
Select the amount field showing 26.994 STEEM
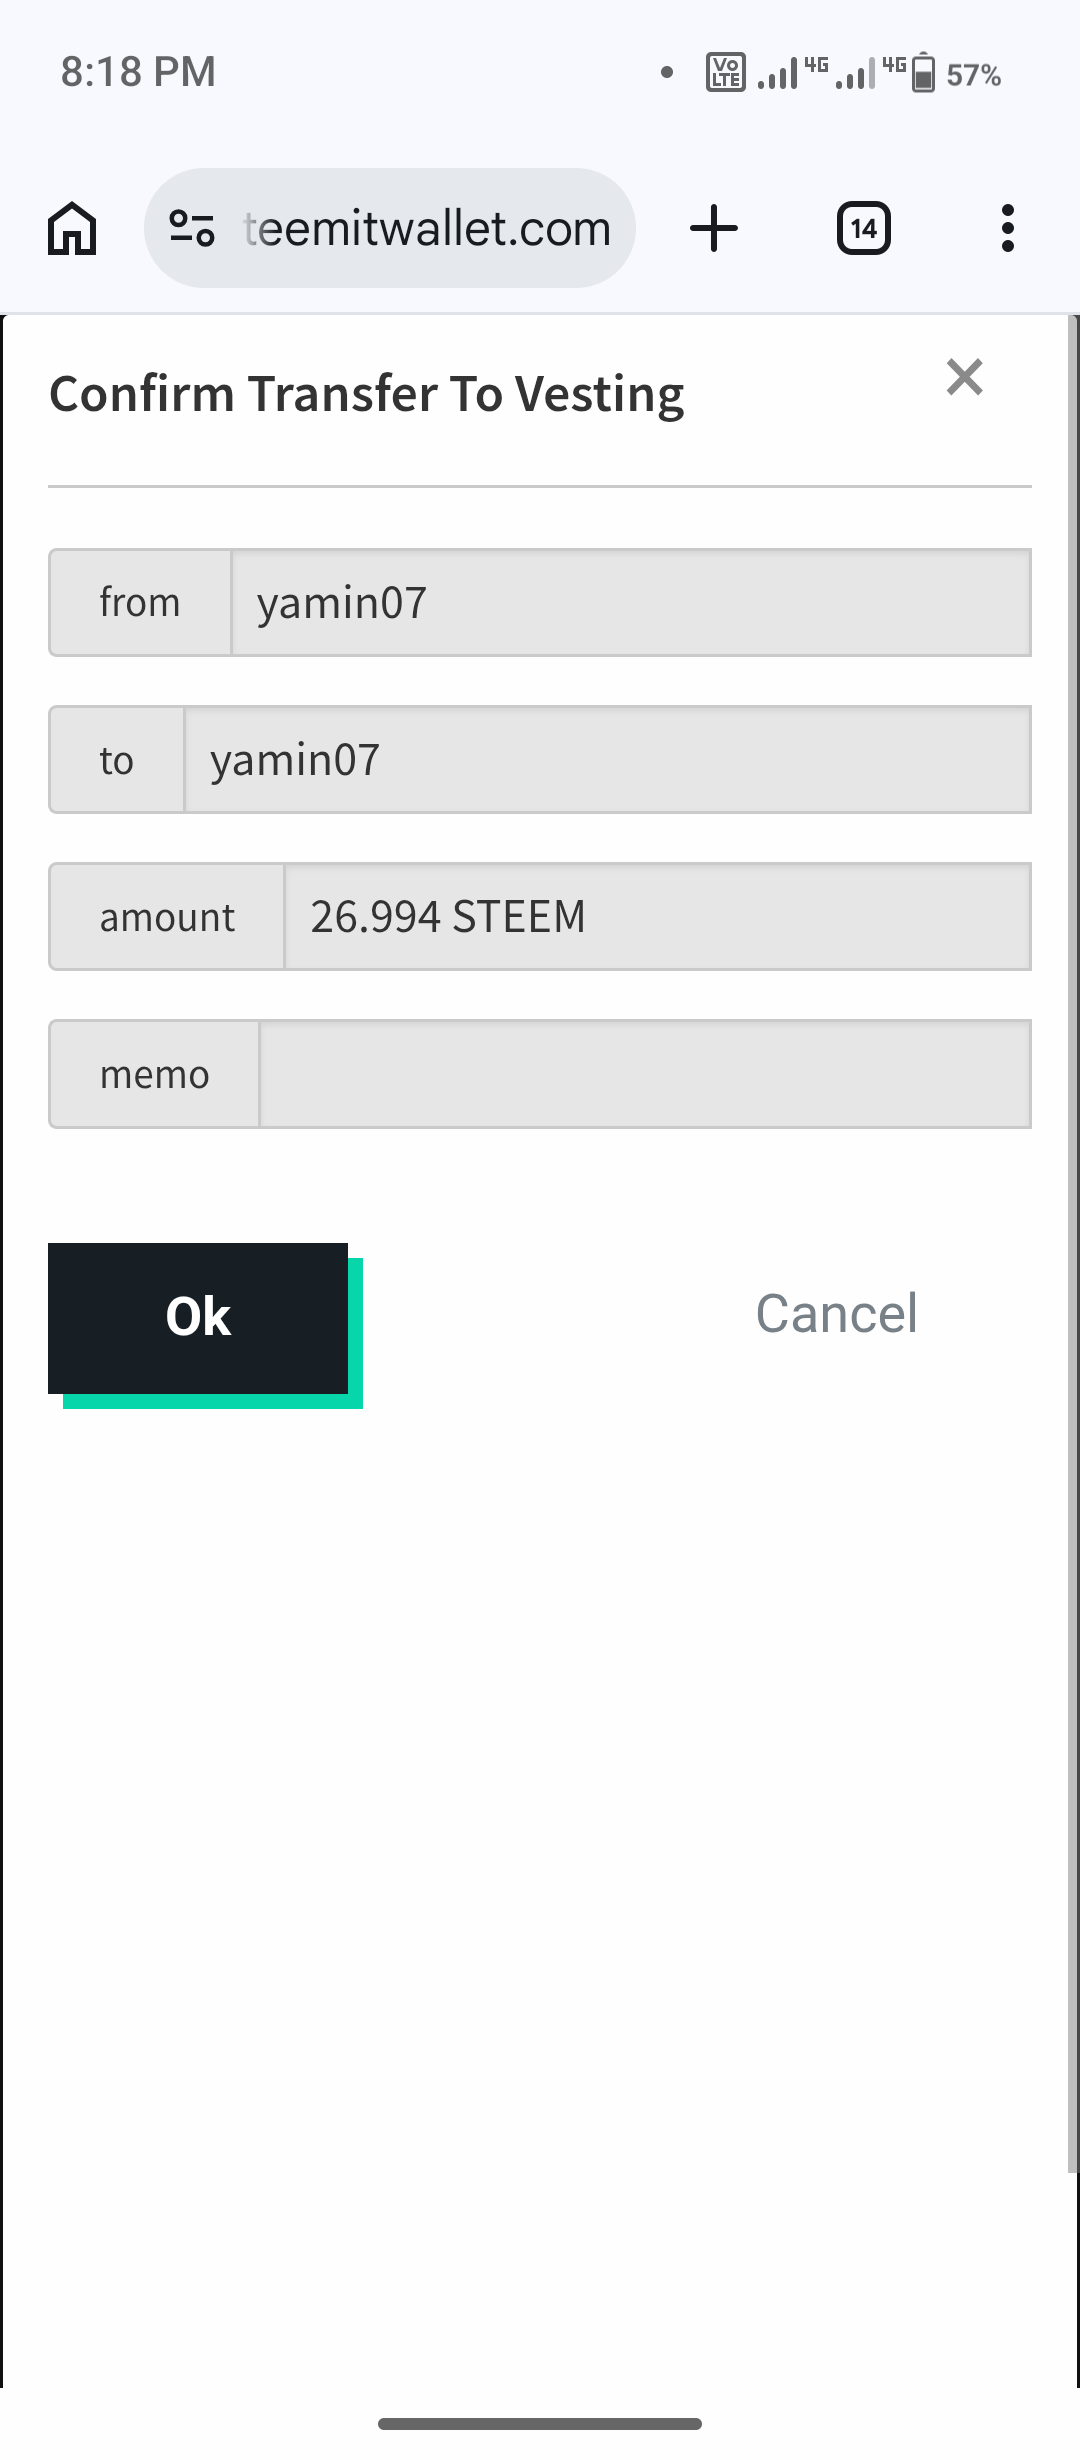pyautogui.click(x=657, y=917)
